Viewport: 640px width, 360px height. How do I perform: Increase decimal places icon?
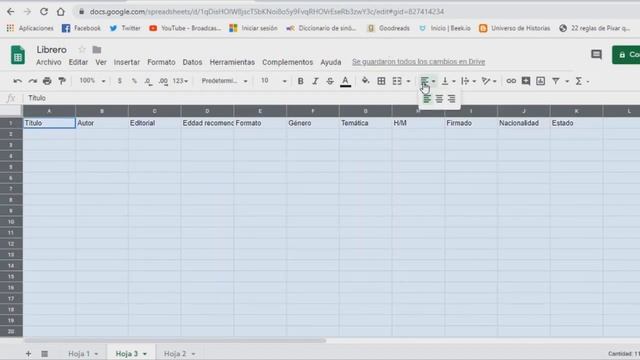[x=163, y=81]
